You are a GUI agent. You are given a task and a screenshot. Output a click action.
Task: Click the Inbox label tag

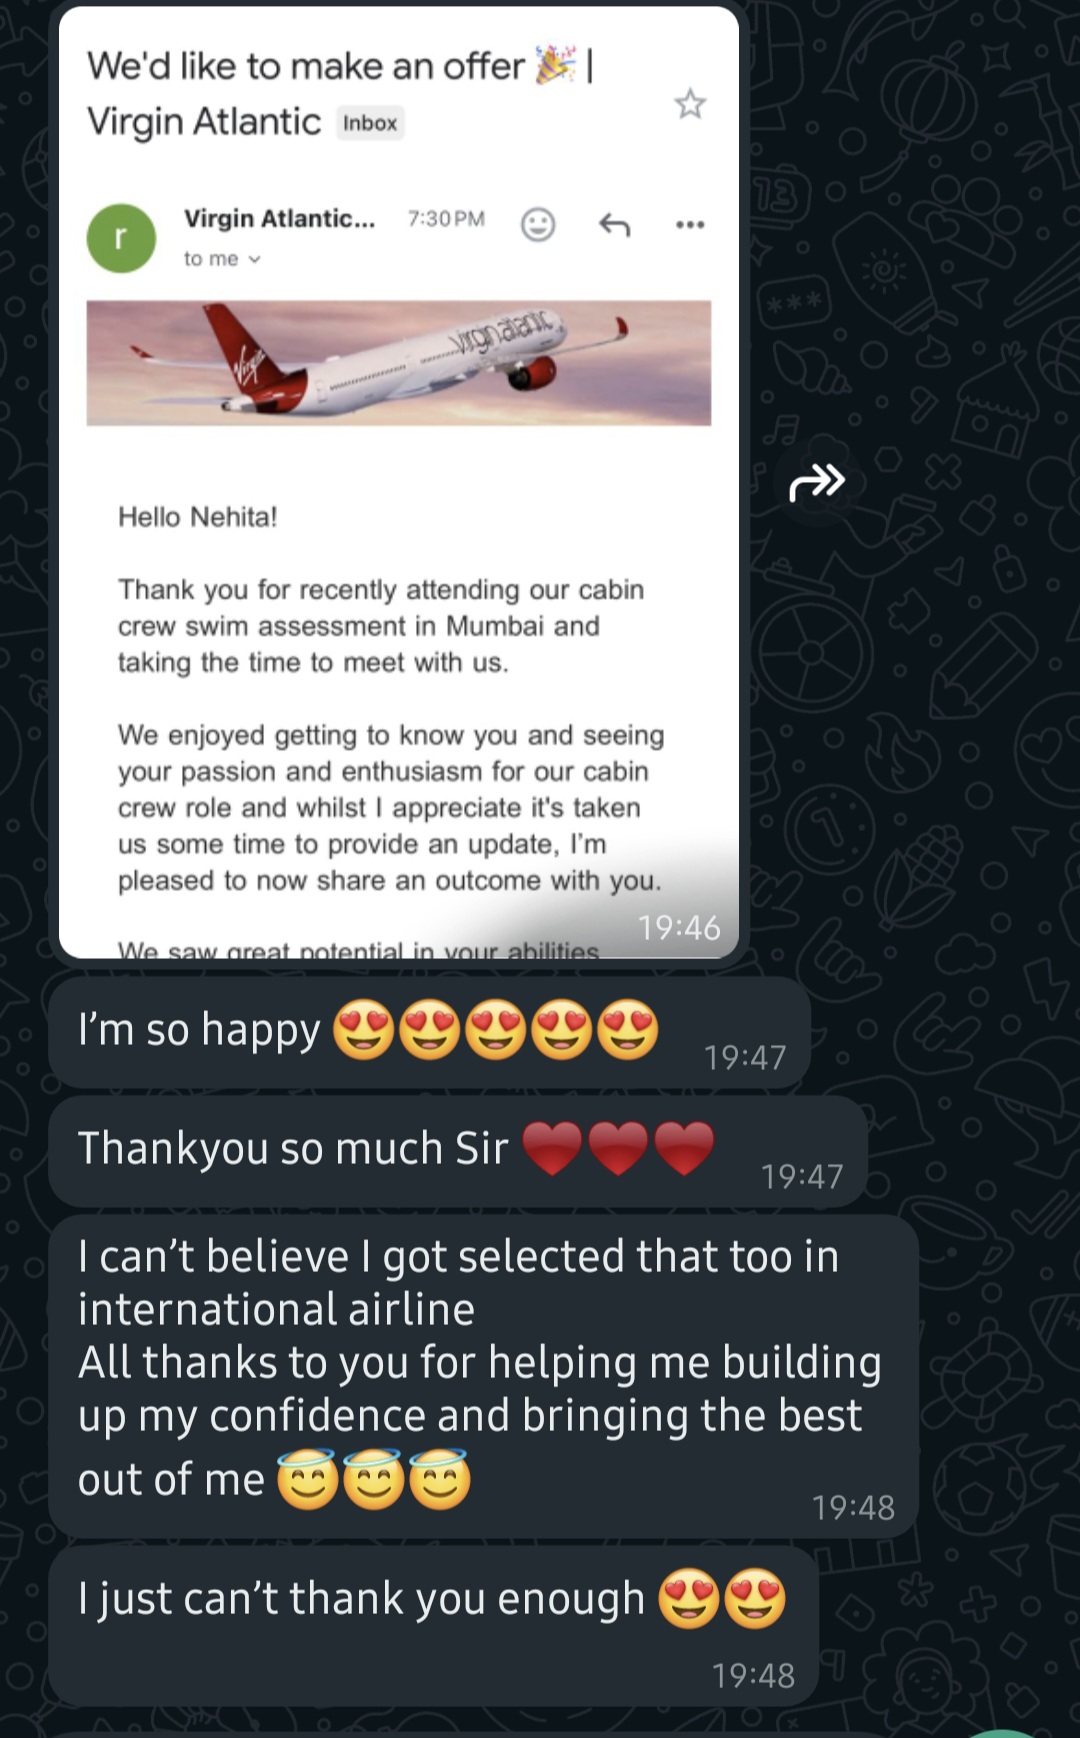[x=370, y=123]
